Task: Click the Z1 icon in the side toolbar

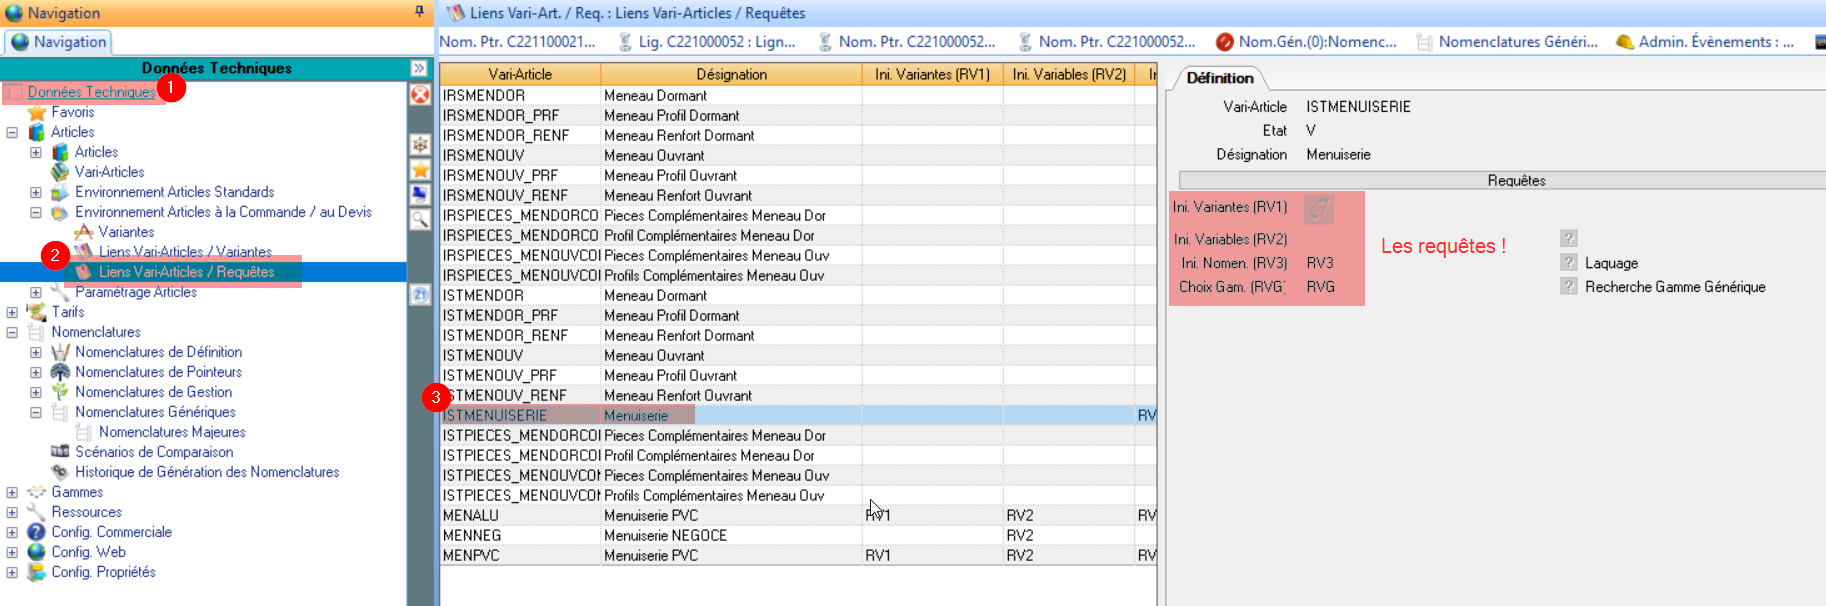Action: pyautogui.click(x=420, y=294)
